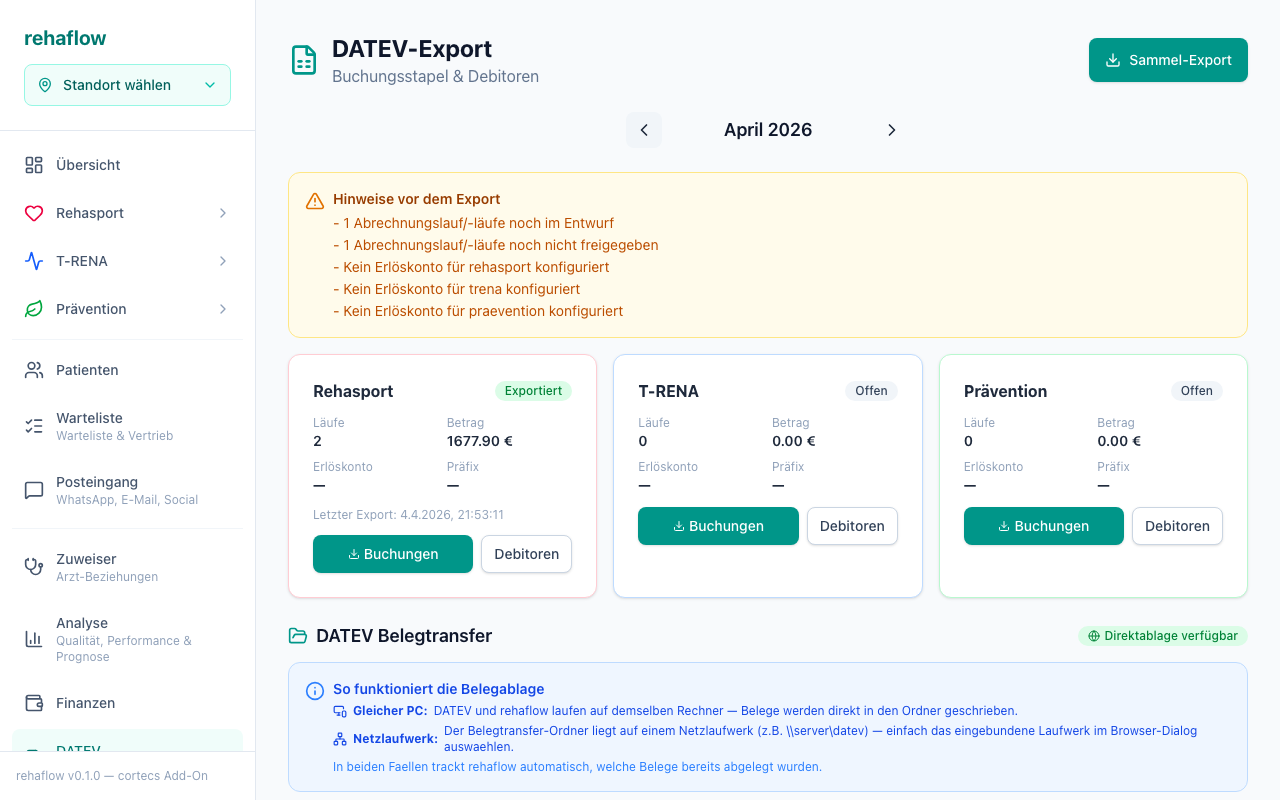Click the Finanzen wallet icon
The image size is (1280, 800).
tap(33, 702)
